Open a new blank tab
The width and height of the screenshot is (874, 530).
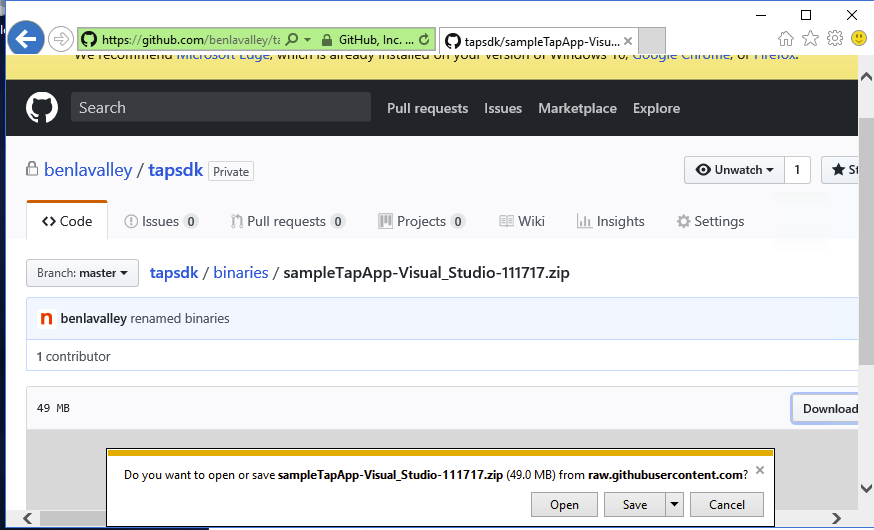tap(652, 41)
